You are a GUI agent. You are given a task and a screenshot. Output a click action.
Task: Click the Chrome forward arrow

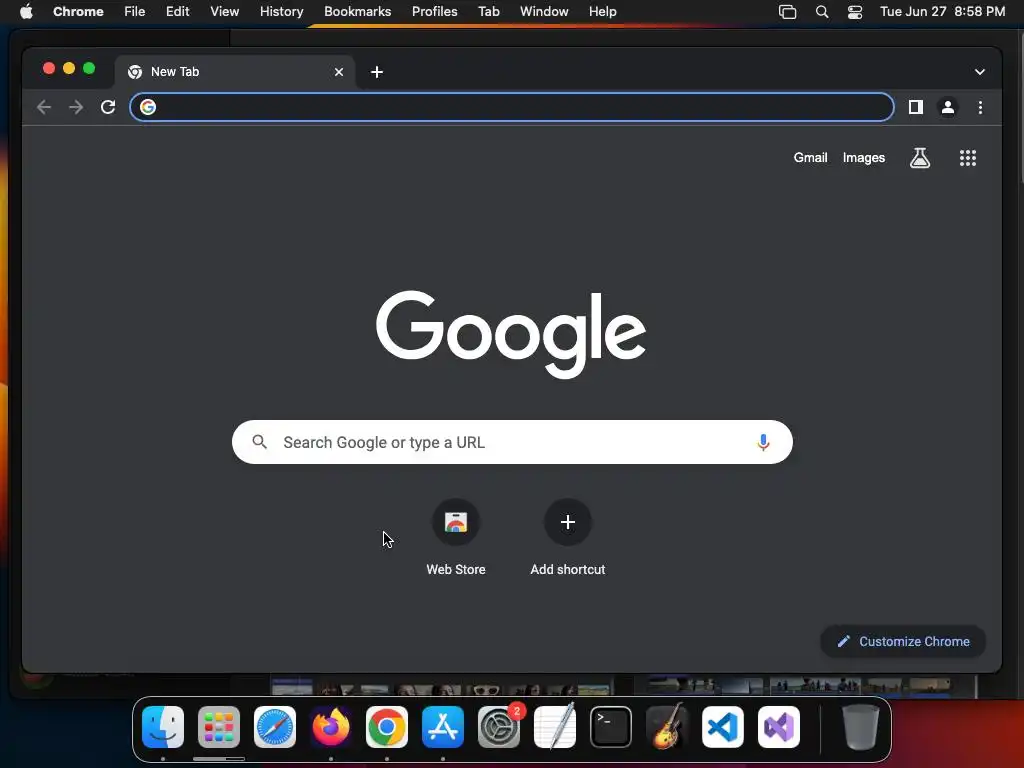[76, 107]
